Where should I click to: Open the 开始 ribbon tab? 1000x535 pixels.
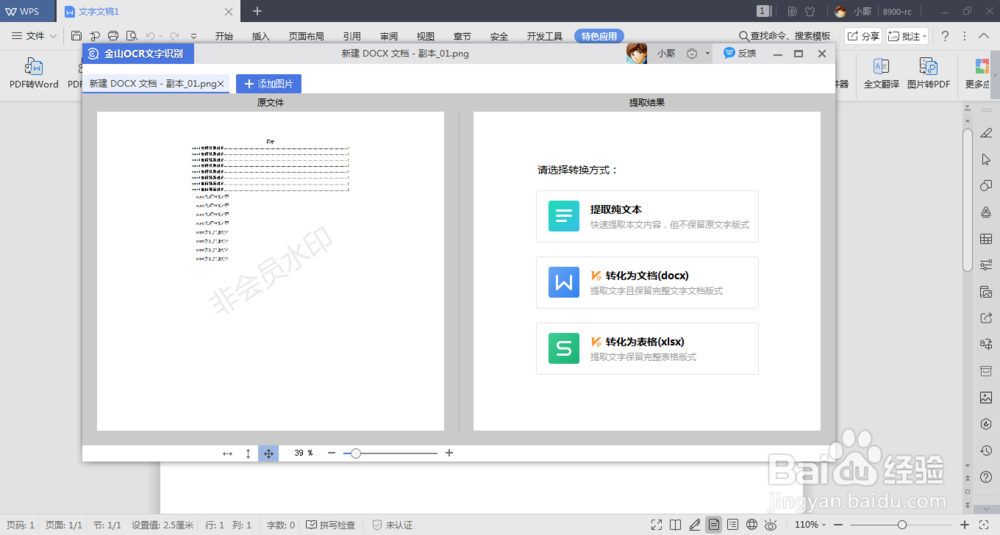pyautogui.click(x=224, y=36)
